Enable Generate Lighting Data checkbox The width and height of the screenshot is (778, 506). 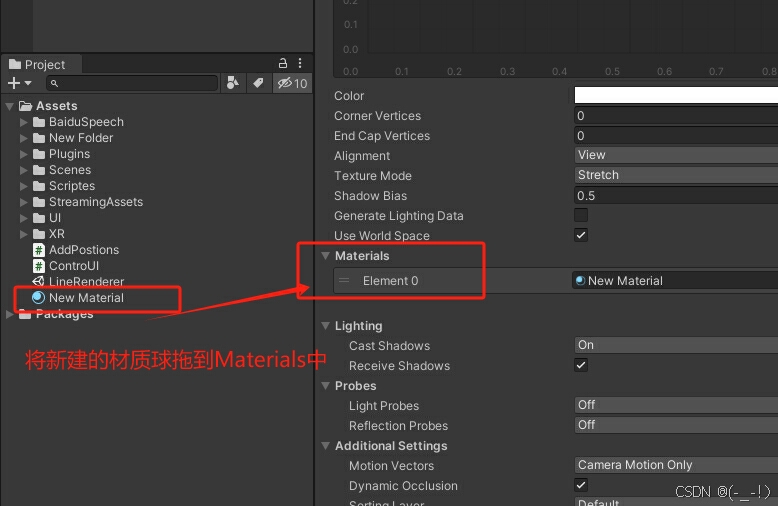pyautogui.click(x=581, y=215)
